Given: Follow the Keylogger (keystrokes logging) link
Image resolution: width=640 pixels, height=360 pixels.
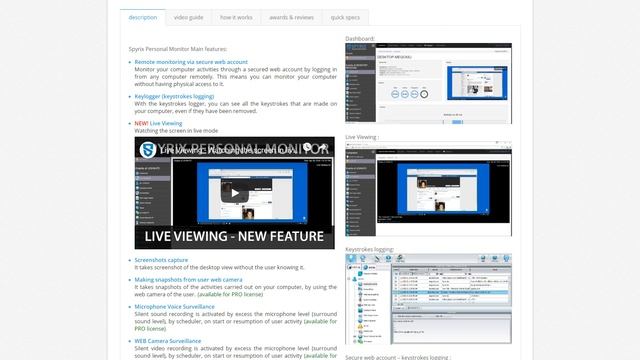Looking at the screenshot, I should pos(174,96).
